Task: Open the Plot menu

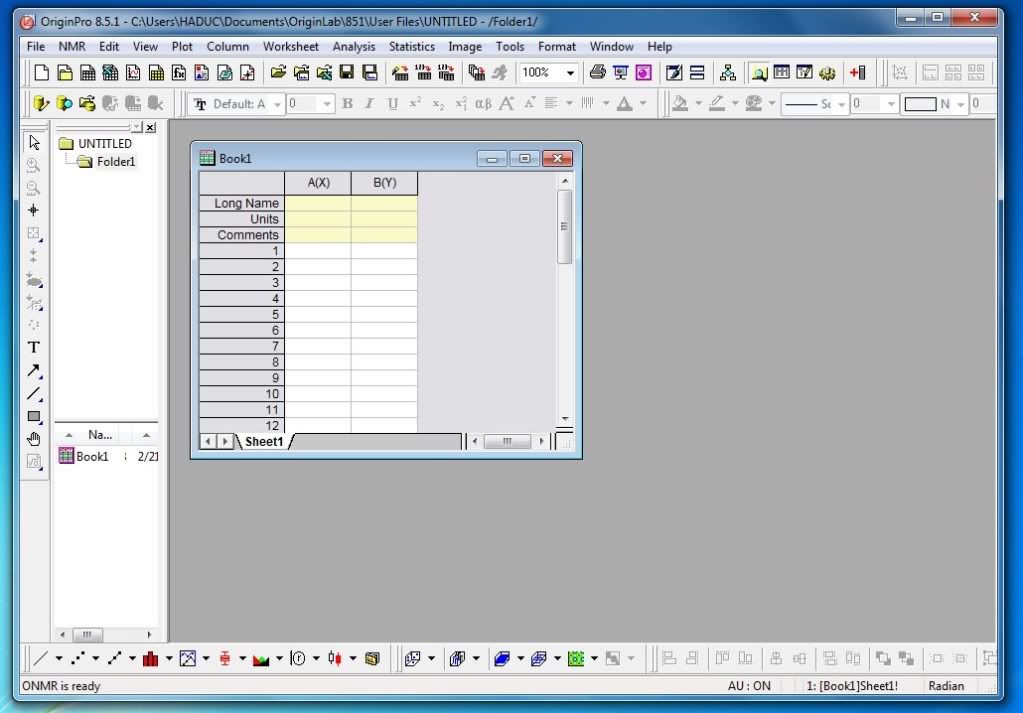Action: (182, 46)
